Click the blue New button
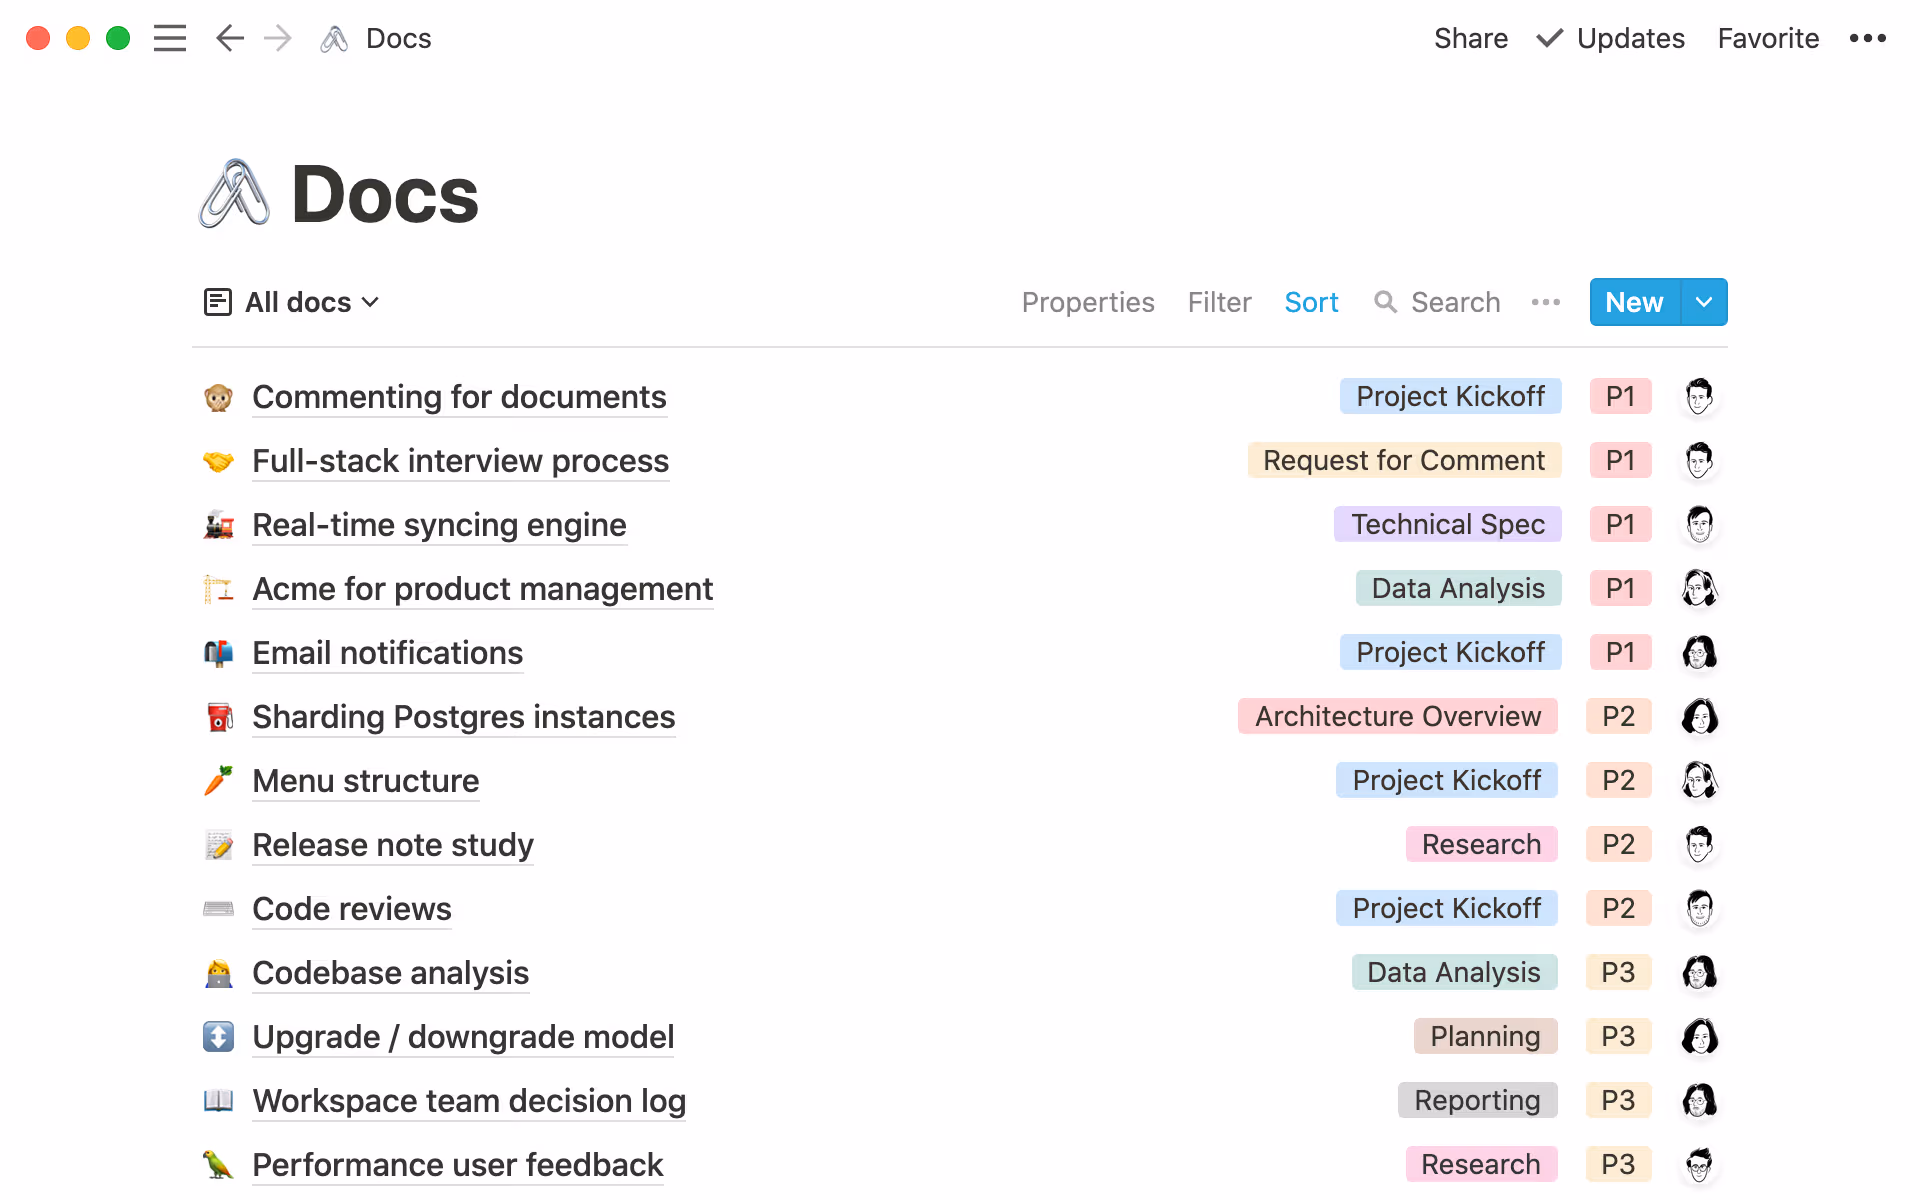Image resolution: width=1920 pixels, height=1200 pixels. [x=1633, y=302]
